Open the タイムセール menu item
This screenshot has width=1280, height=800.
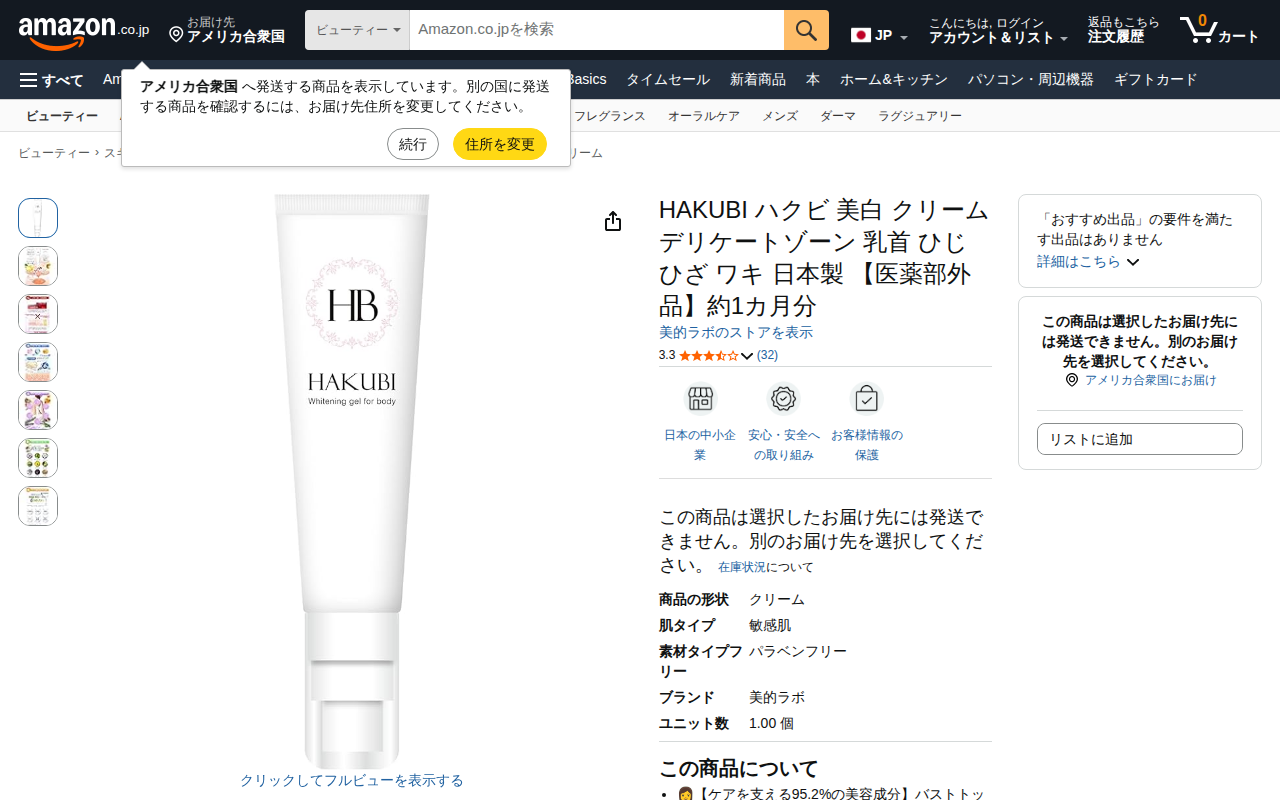668,80
